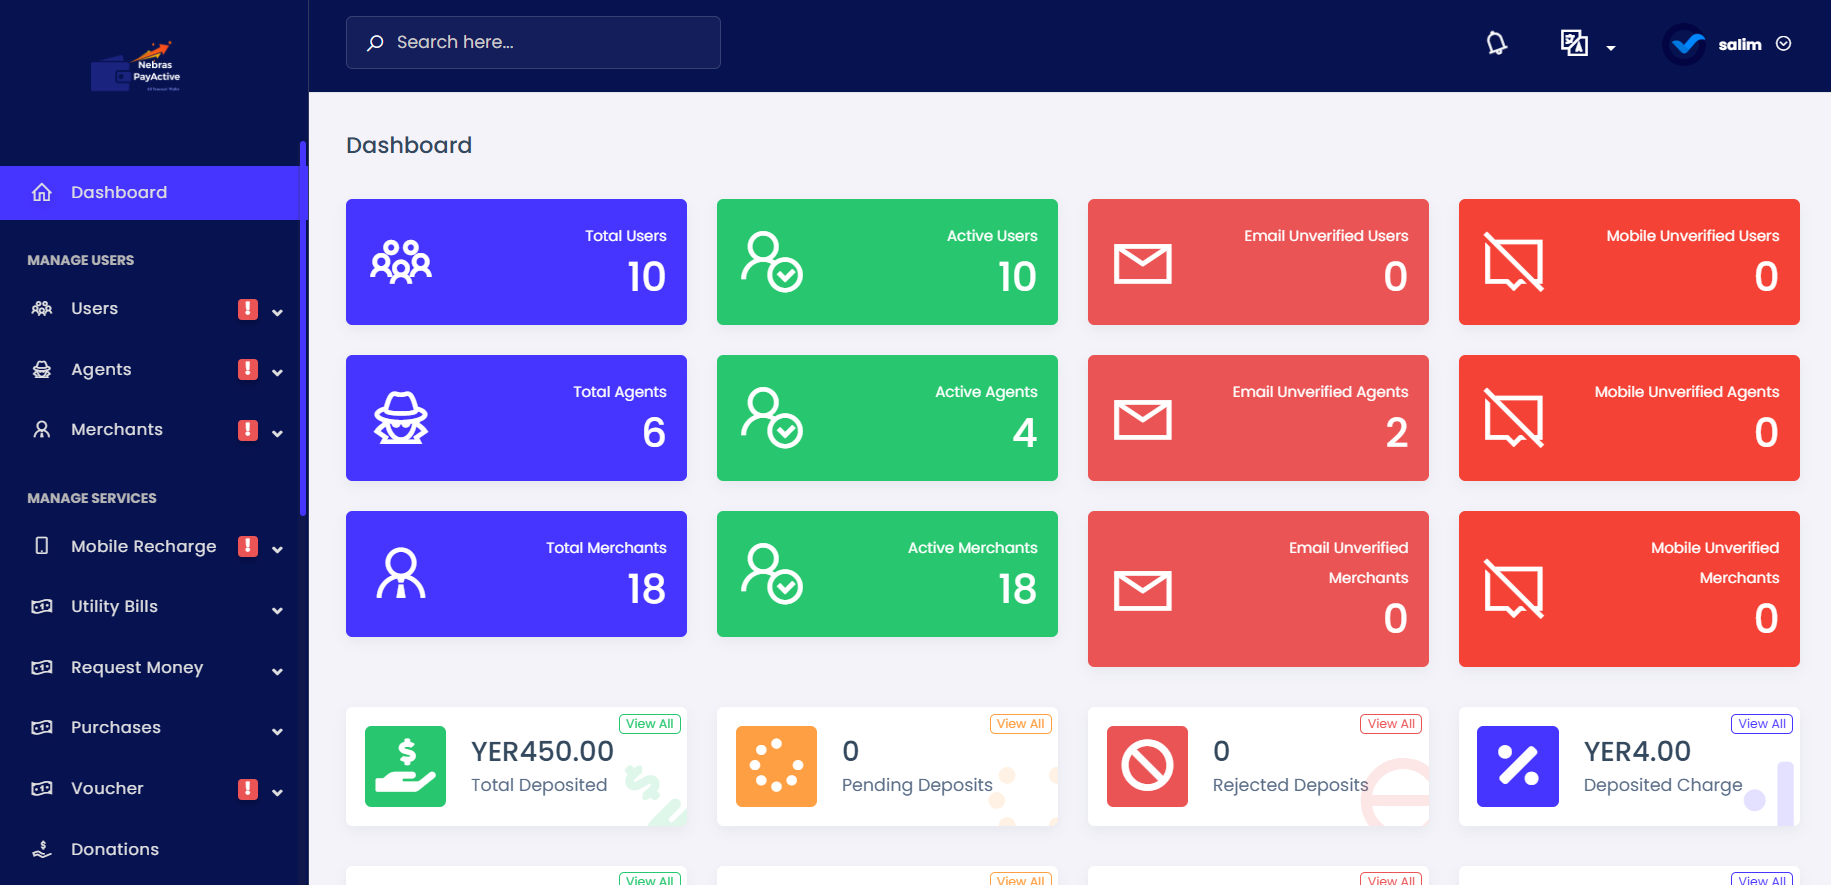
Task: Go to Dashboard in the sidebar
Action: [x=119, y=192]
